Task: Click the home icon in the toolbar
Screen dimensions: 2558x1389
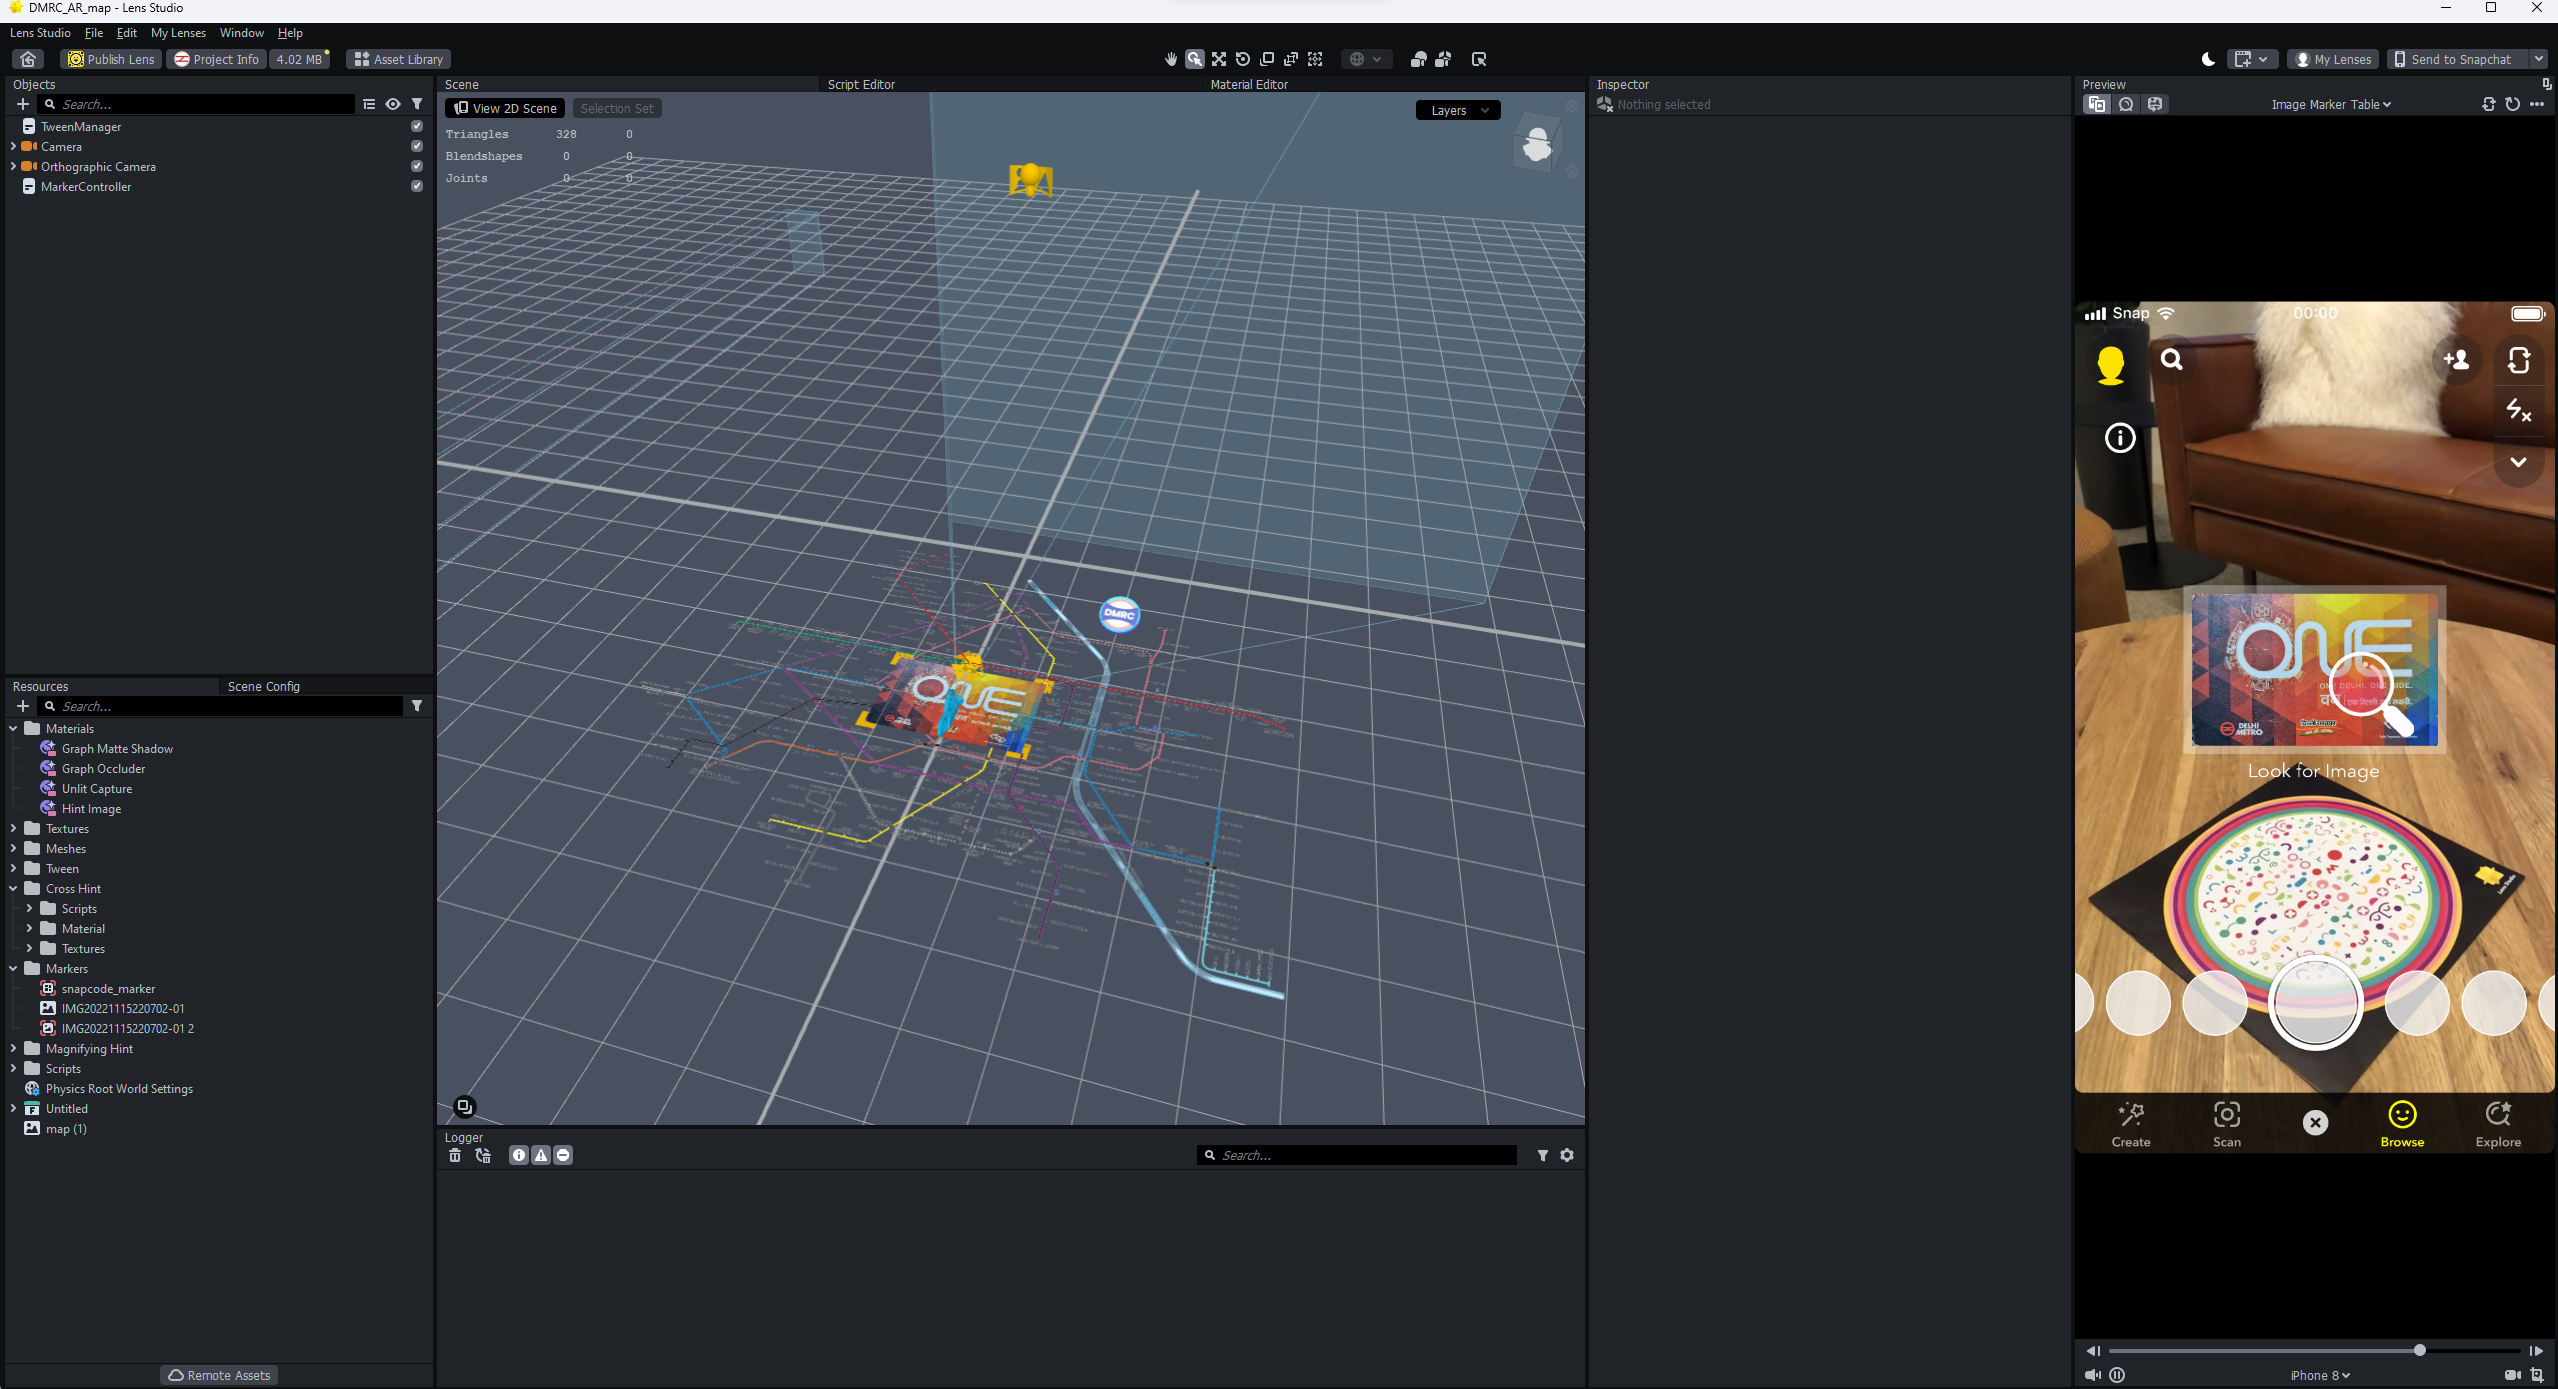Action: [28, 59]
